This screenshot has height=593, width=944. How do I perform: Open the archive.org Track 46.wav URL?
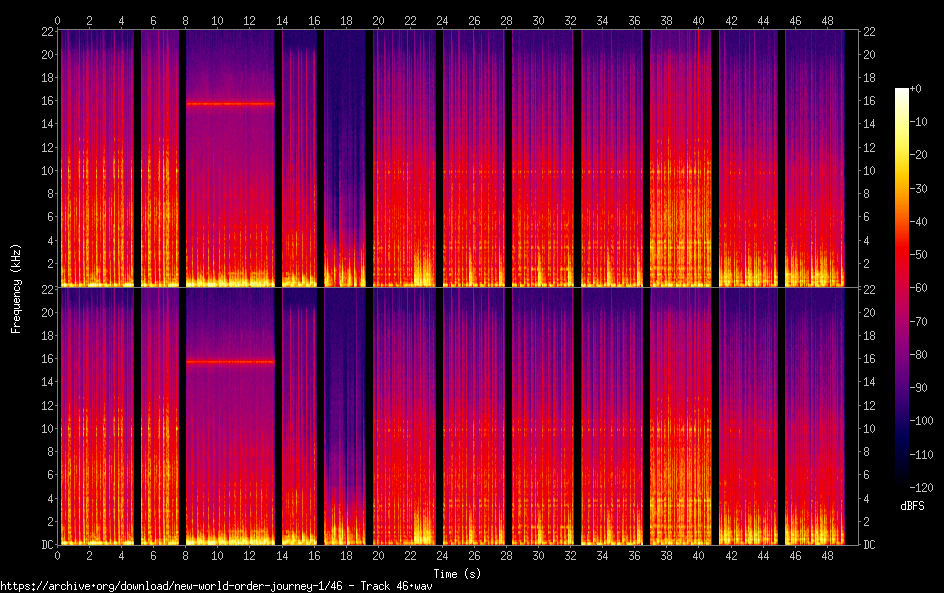click(x=216, y=586)
